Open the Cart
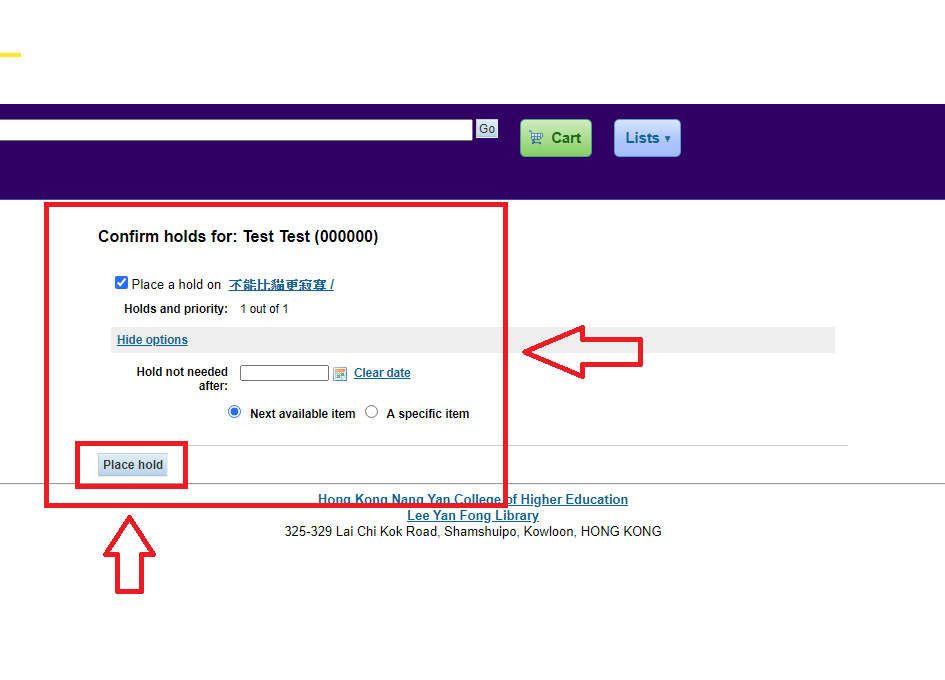The height and width of the screenshot is (680, 945). pos(556,138)
